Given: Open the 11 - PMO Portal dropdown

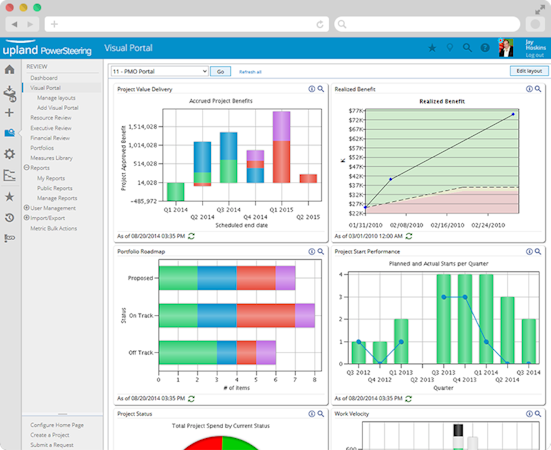Looking at the screenshot, I should point(160,71).
